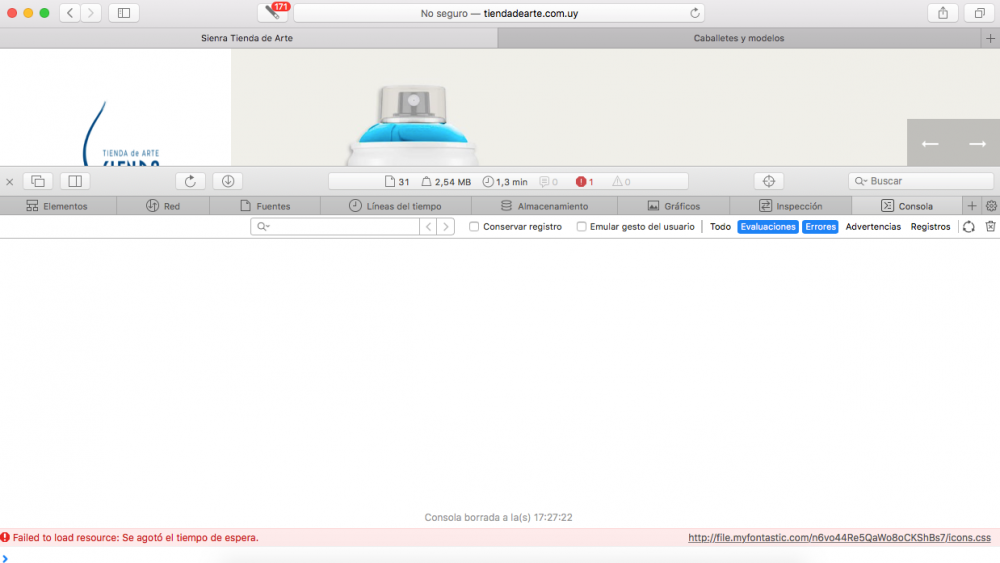Go to next slide arrow on page
This screenshot has width=1000, height=563.
click(977, 143)
